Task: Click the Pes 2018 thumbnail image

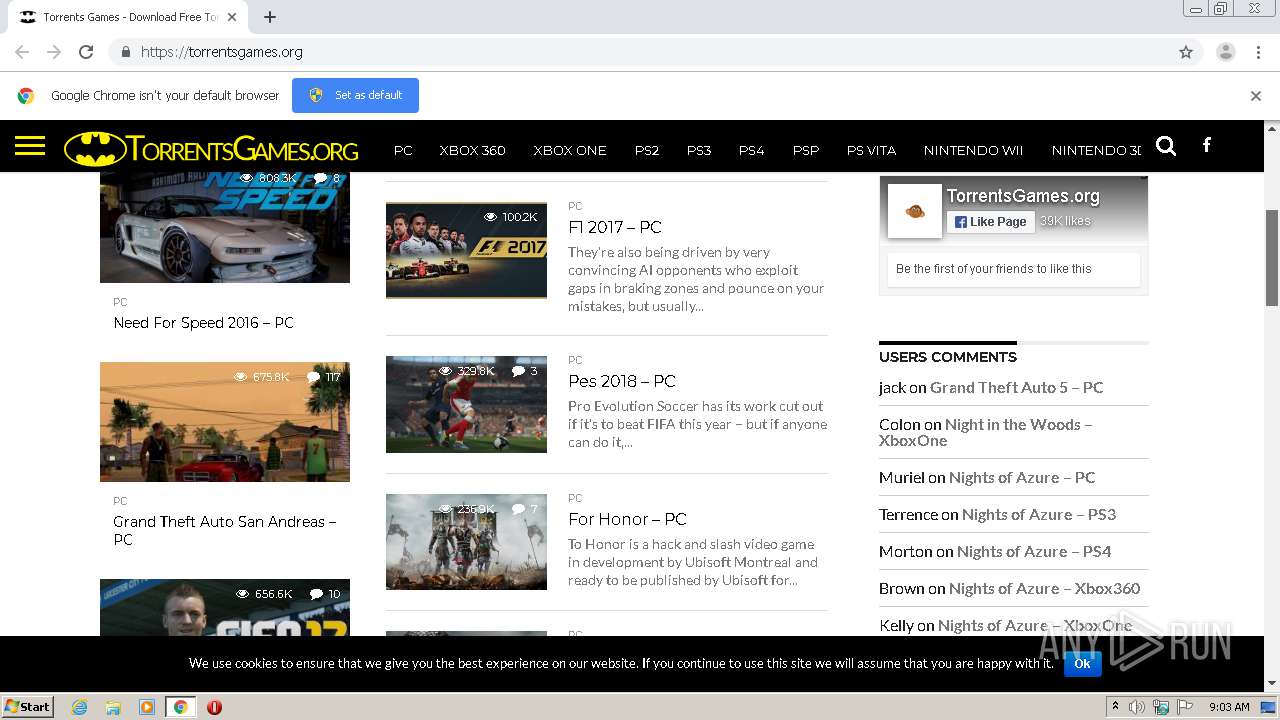Action: click(466, 404)
